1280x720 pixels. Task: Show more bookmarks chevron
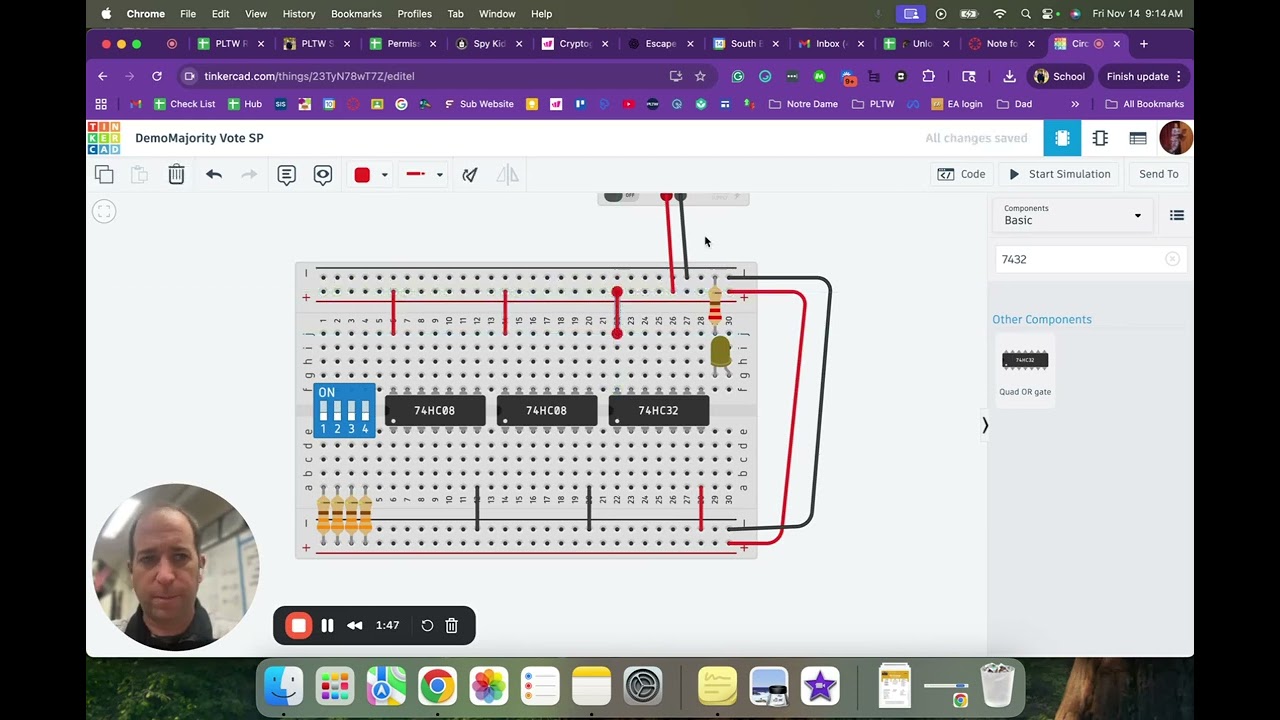coord(1075,104)
